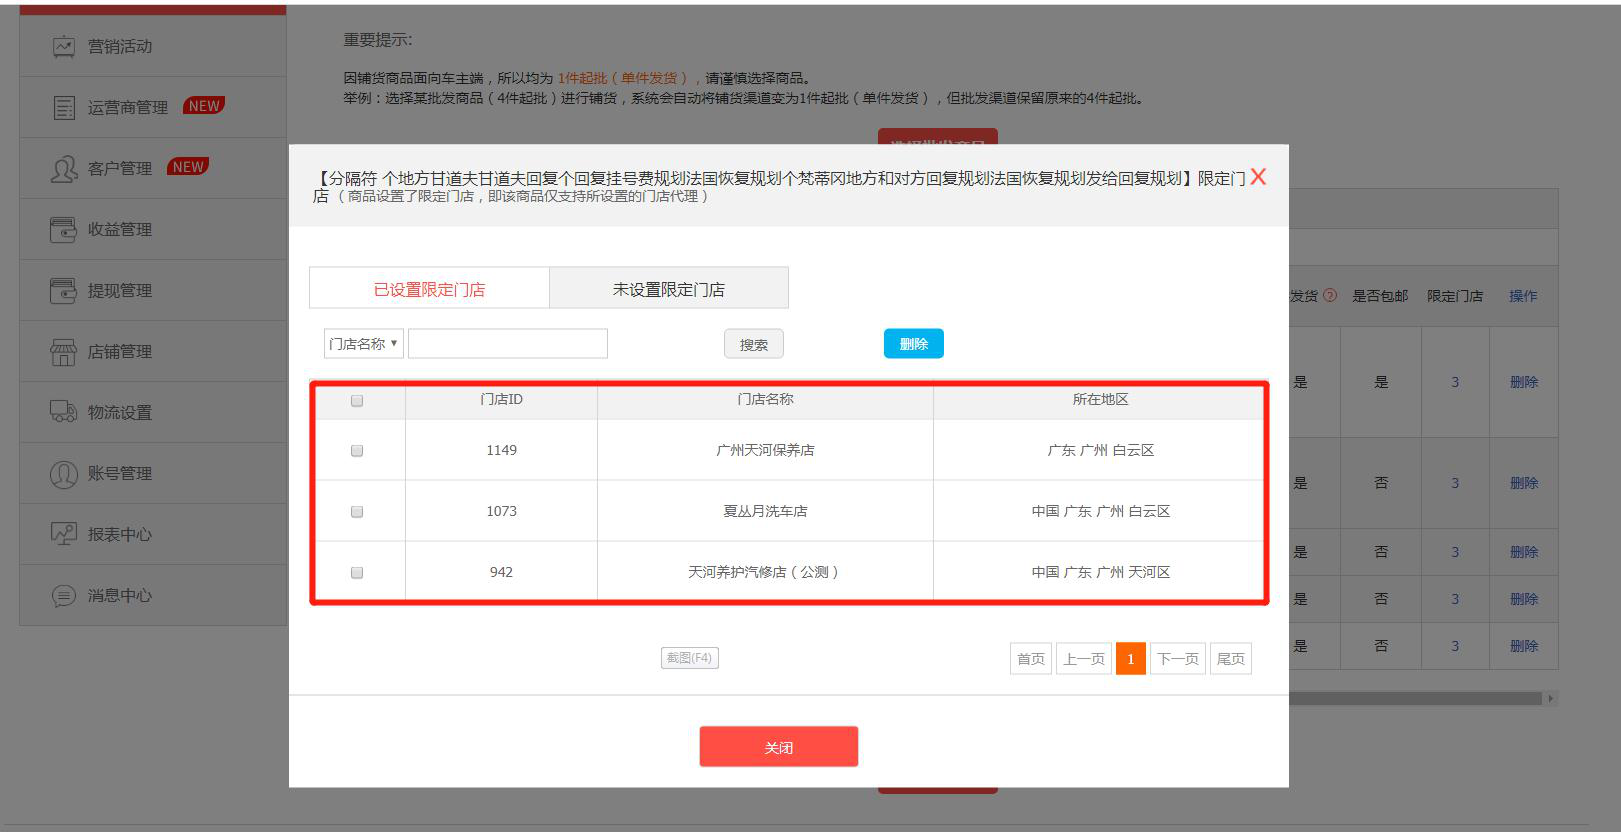Click the 店铺管理 store icon
The height and width of the screenshot is (832, 1621).
(x=63, y=352)
